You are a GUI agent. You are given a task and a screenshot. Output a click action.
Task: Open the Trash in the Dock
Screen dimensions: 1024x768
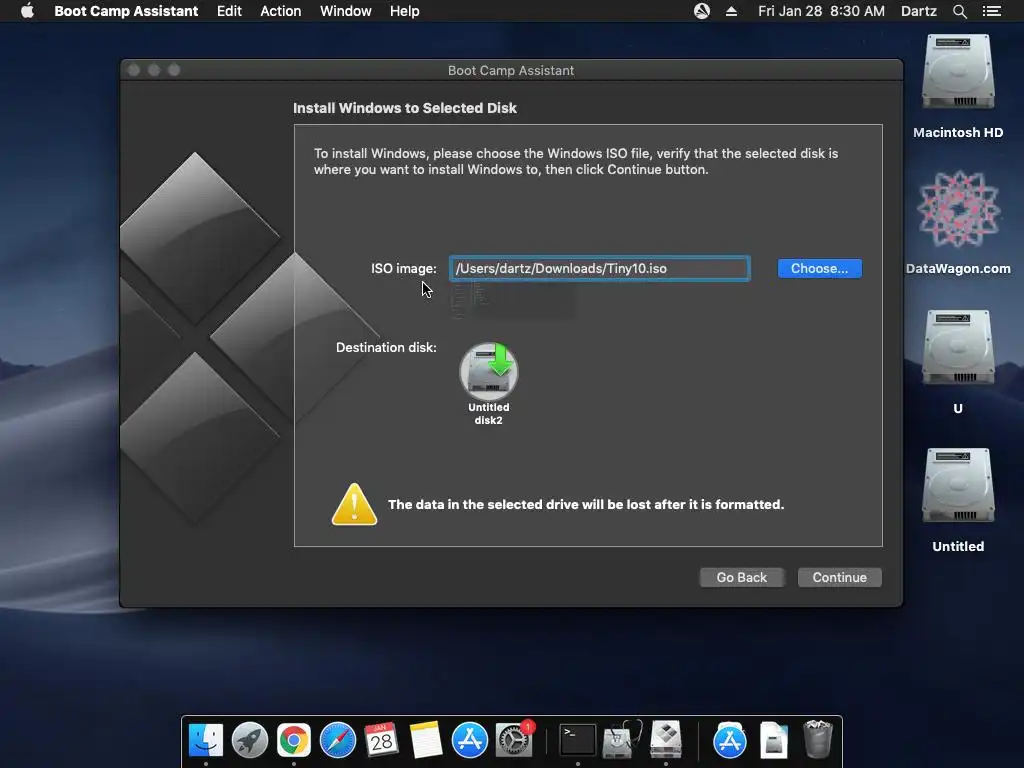click(817, 739)
